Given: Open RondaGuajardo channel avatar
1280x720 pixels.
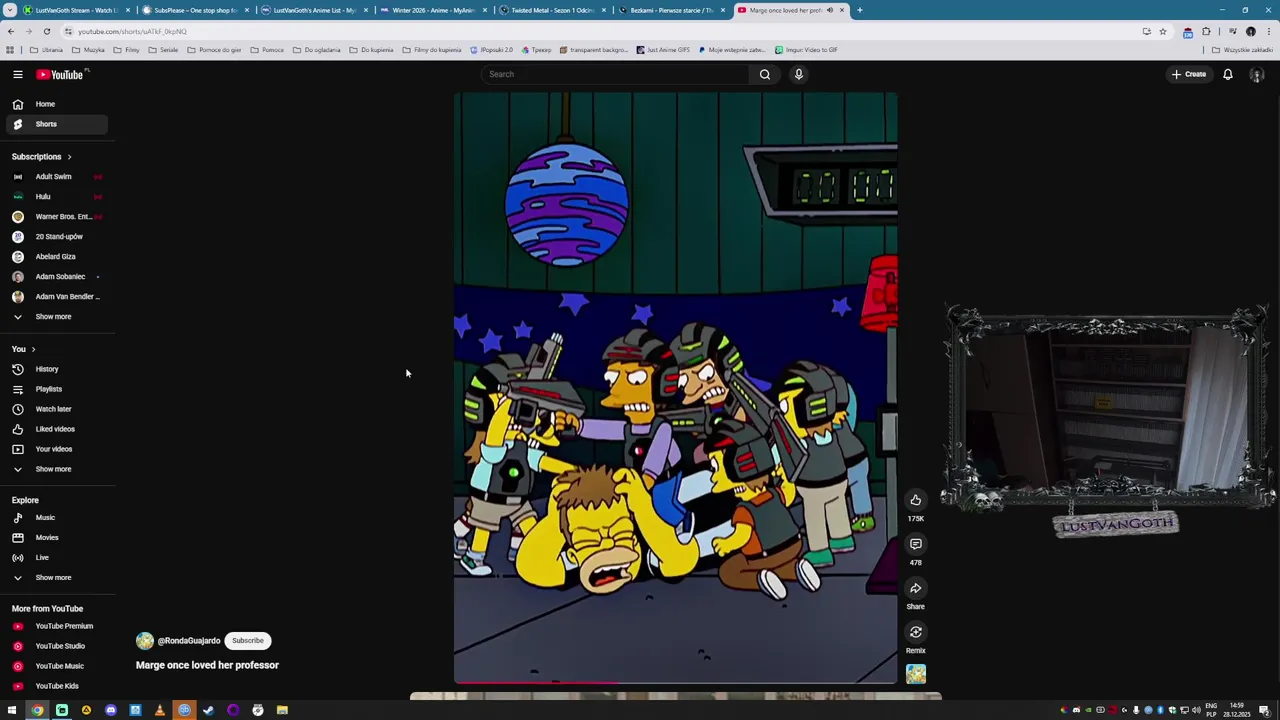Looking at the screenshot, I should 145,641.
